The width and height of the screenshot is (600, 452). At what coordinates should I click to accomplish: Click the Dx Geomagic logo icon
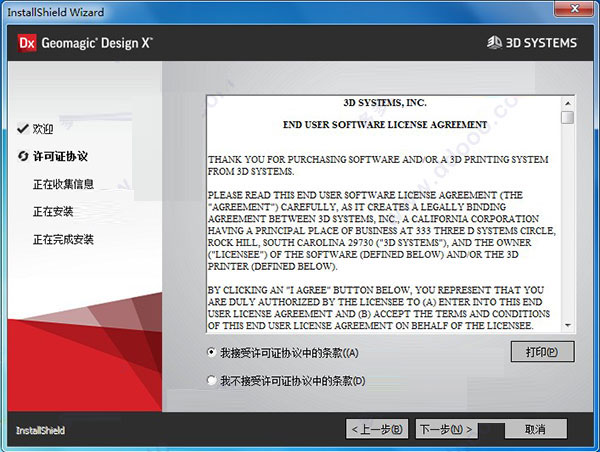click(27, 43)
